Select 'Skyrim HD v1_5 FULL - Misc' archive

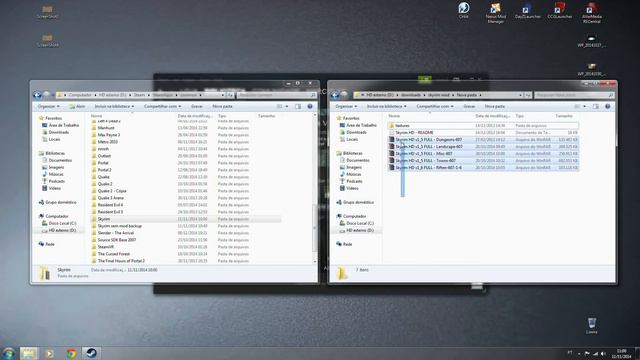(x=483, y=153)
